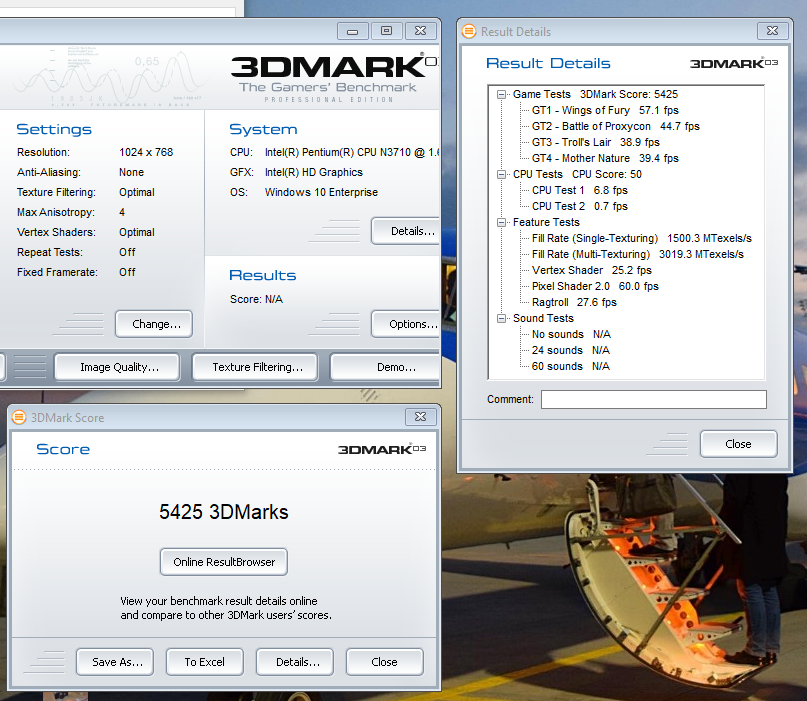Select the No sounds row
807x701 pixels.
tap(571, 335)
